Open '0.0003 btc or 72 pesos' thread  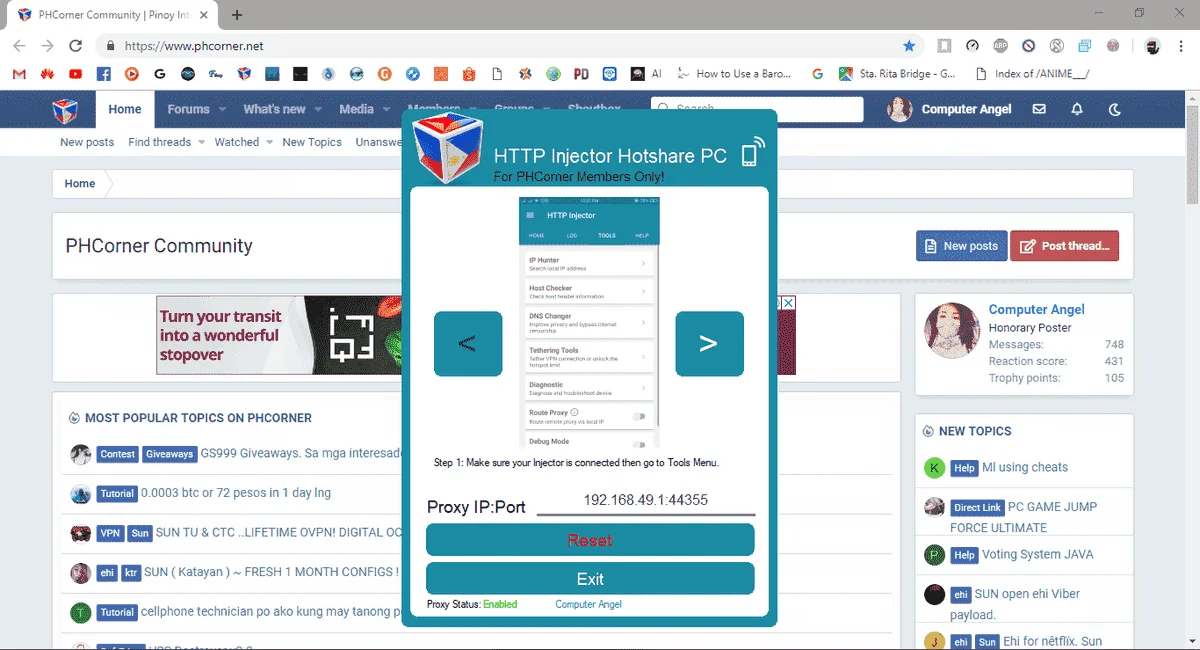click(236, 493)
